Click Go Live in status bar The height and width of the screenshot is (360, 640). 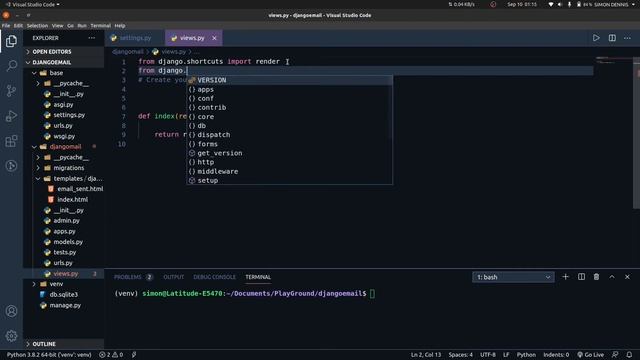pyautogui.click(x=591, y=355)
